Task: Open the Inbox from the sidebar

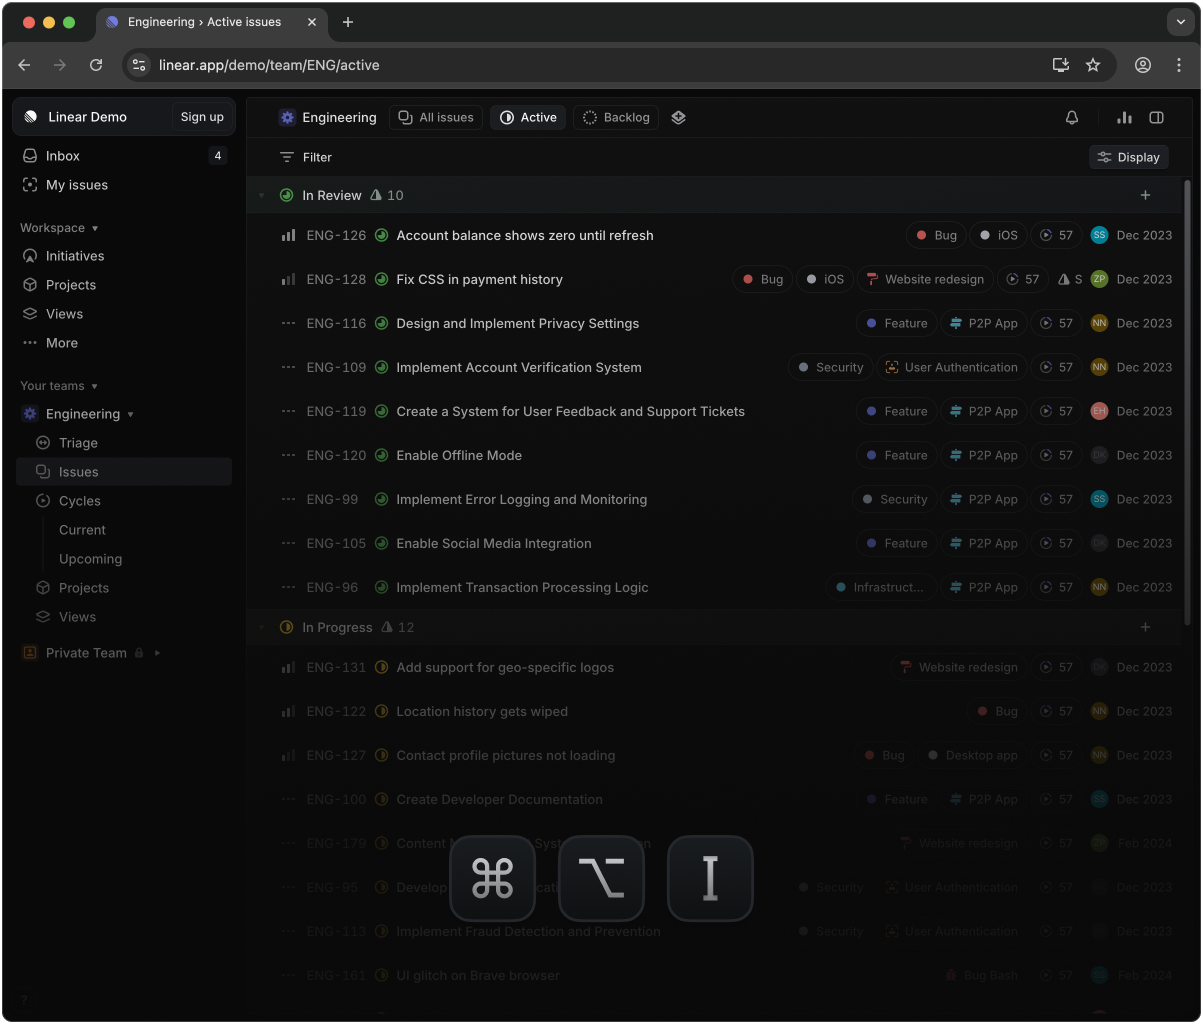Action: (63, 155)
